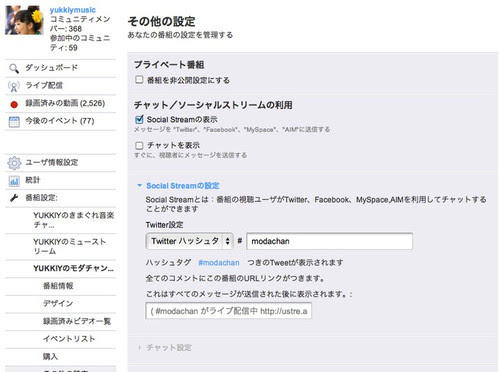Click the その他の設定 page heading
The image size is (500, 372).
161,21
